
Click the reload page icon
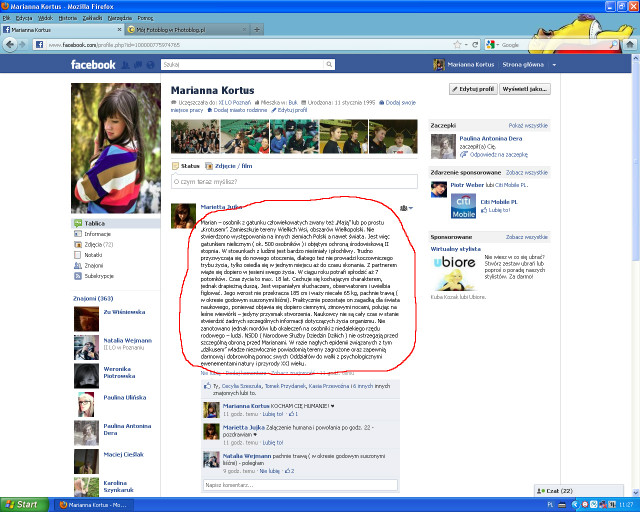475,45
